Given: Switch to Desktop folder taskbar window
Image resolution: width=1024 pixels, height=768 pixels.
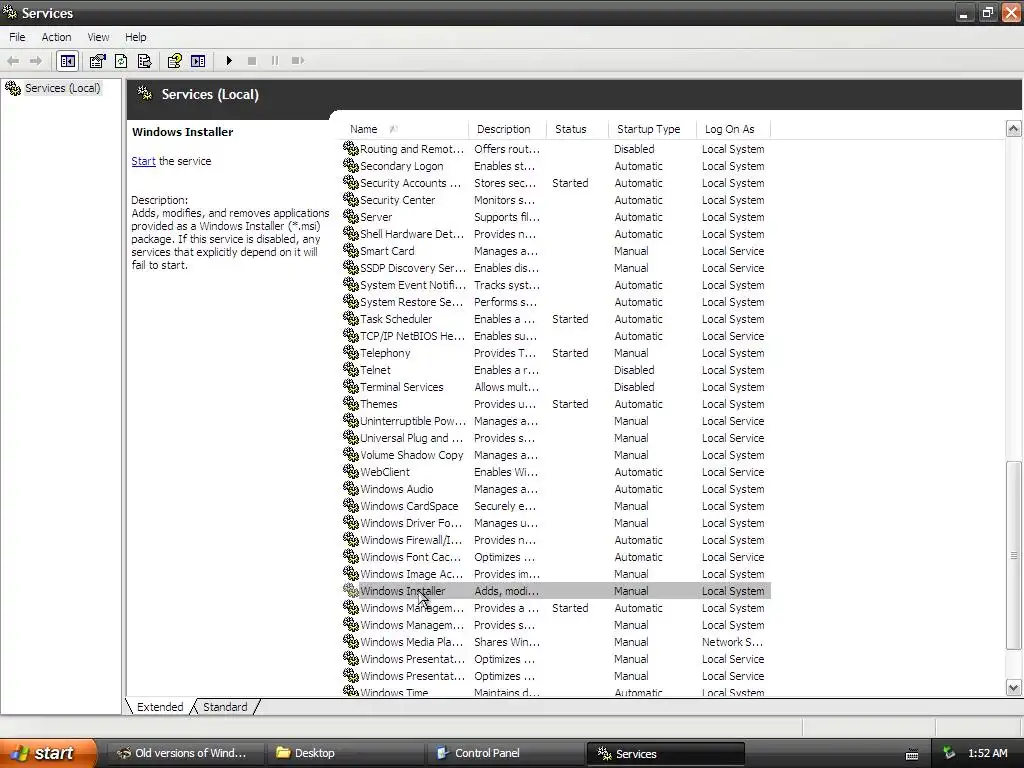Looking at the screenshot, I should coord(345,753).
